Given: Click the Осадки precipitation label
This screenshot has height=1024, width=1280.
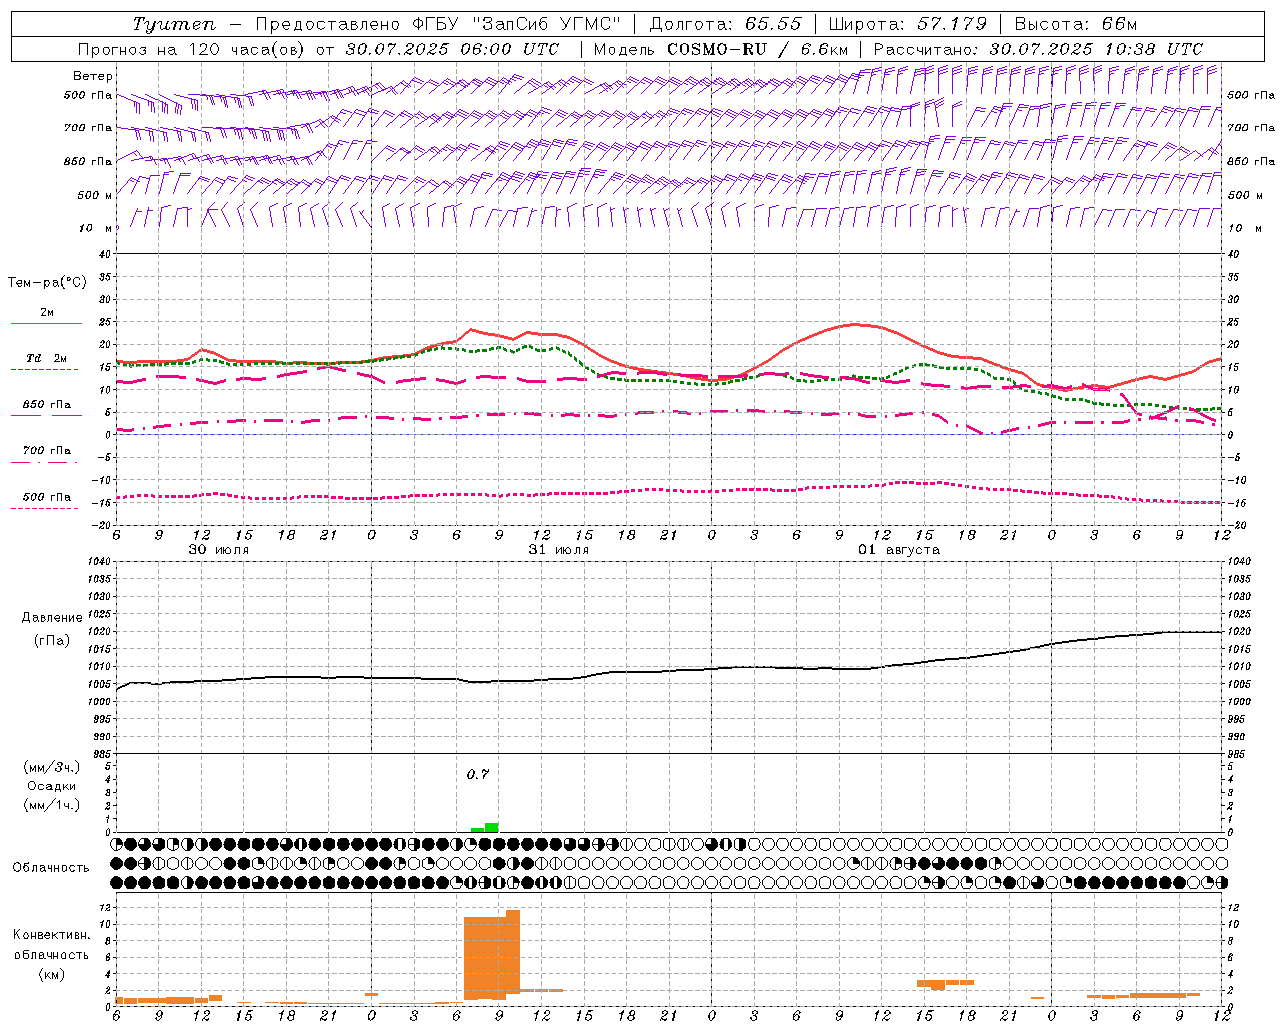Looking at the screenshot, I should tap(52, 786).
